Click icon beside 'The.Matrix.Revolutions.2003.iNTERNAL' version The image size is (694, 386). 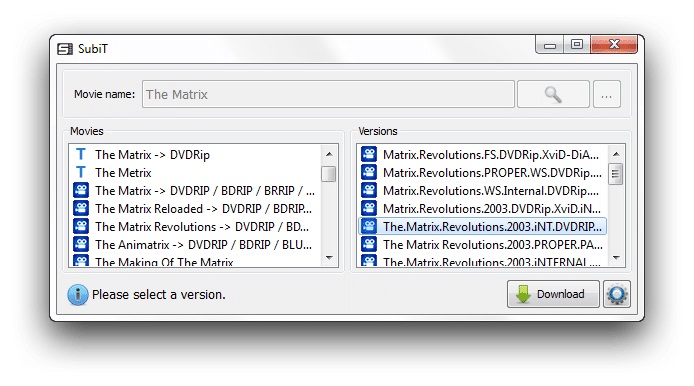click(x=369, y=261)
